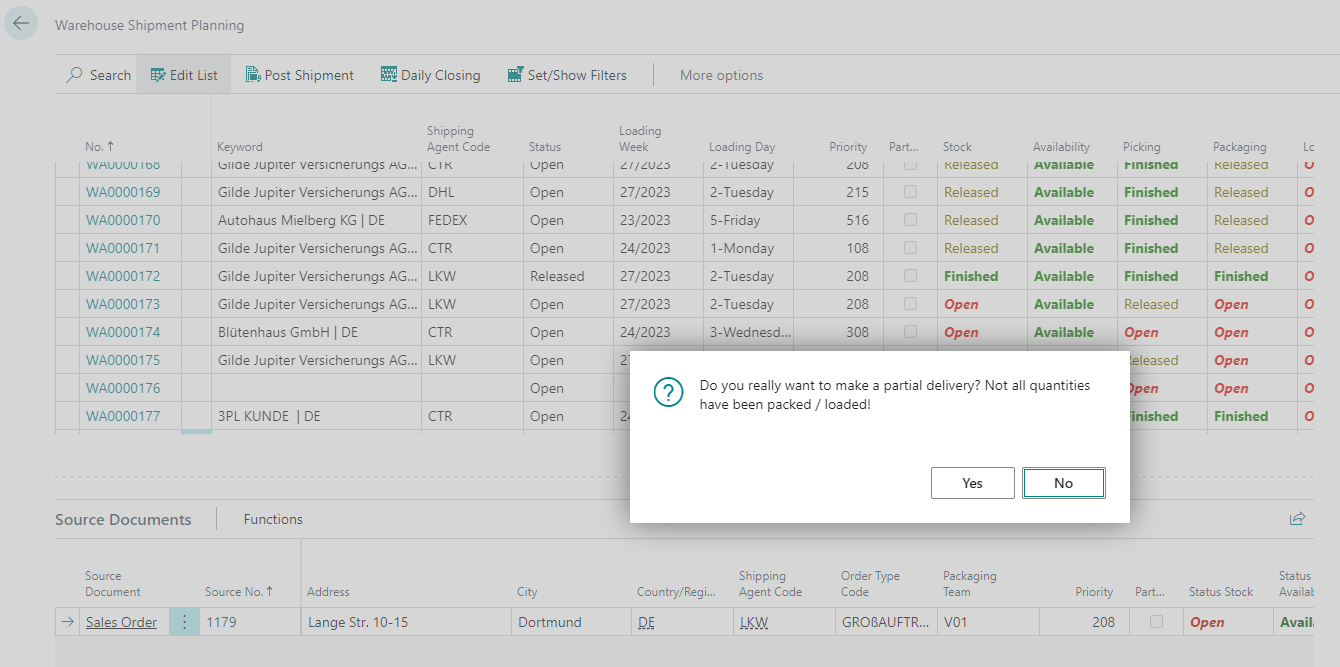This screenshot has width=1340, height=667.
Task: Click the share icon beside Source Documents
Action: click(1297, 519)
